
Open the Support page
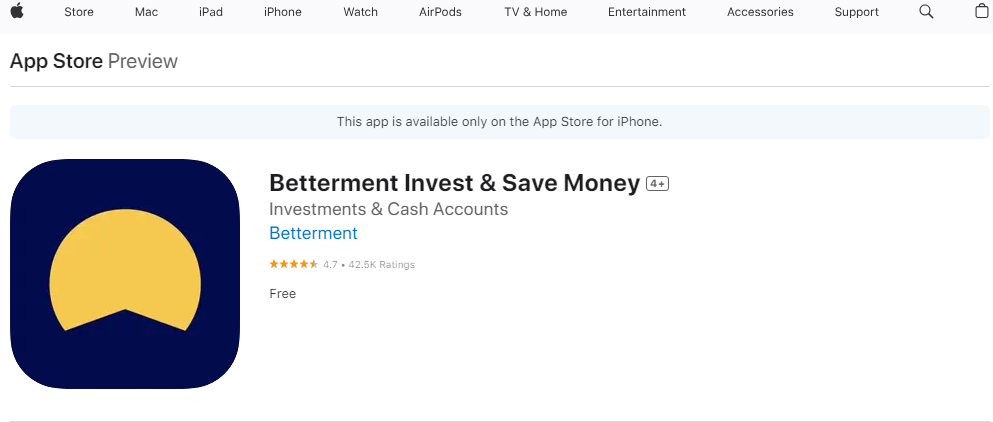click(x=856, y=12)
